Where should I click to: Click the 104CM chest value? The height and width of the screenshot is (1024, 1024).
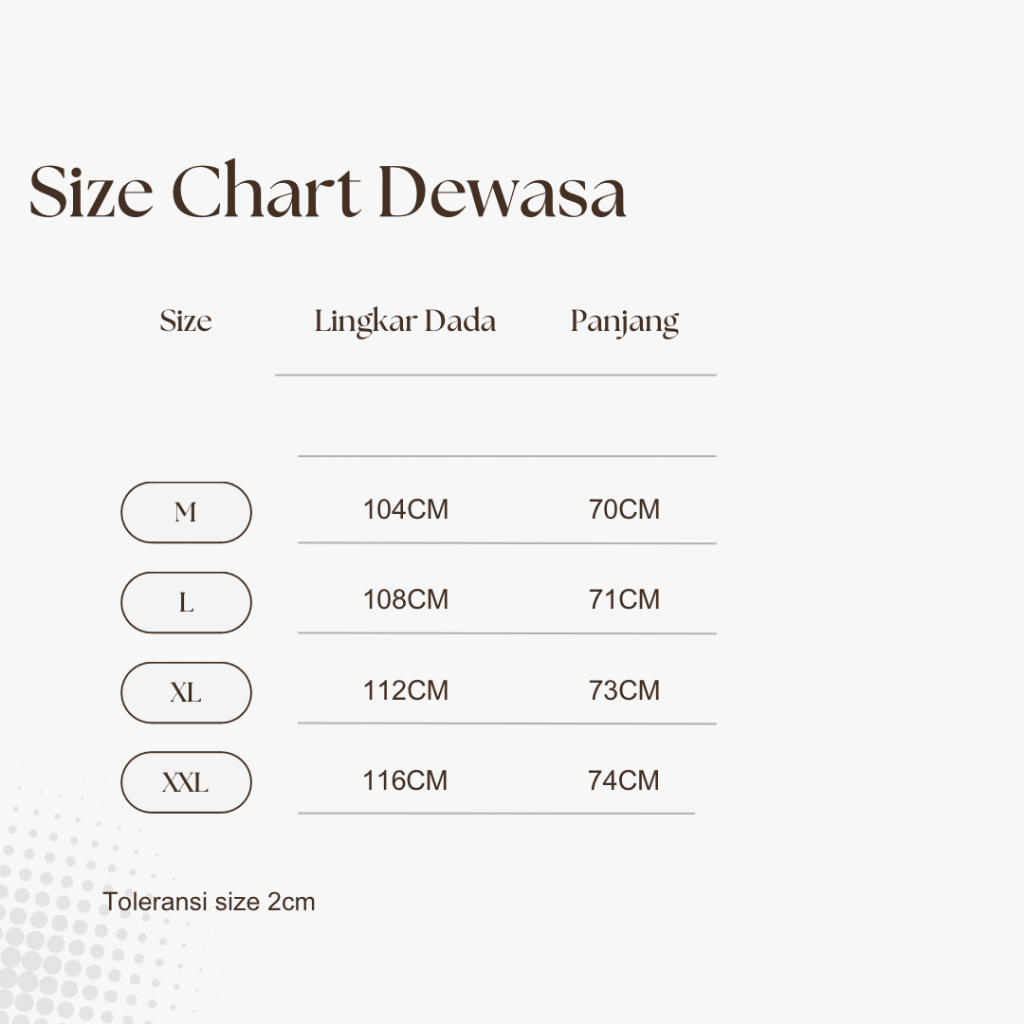(x=405, y=510)
